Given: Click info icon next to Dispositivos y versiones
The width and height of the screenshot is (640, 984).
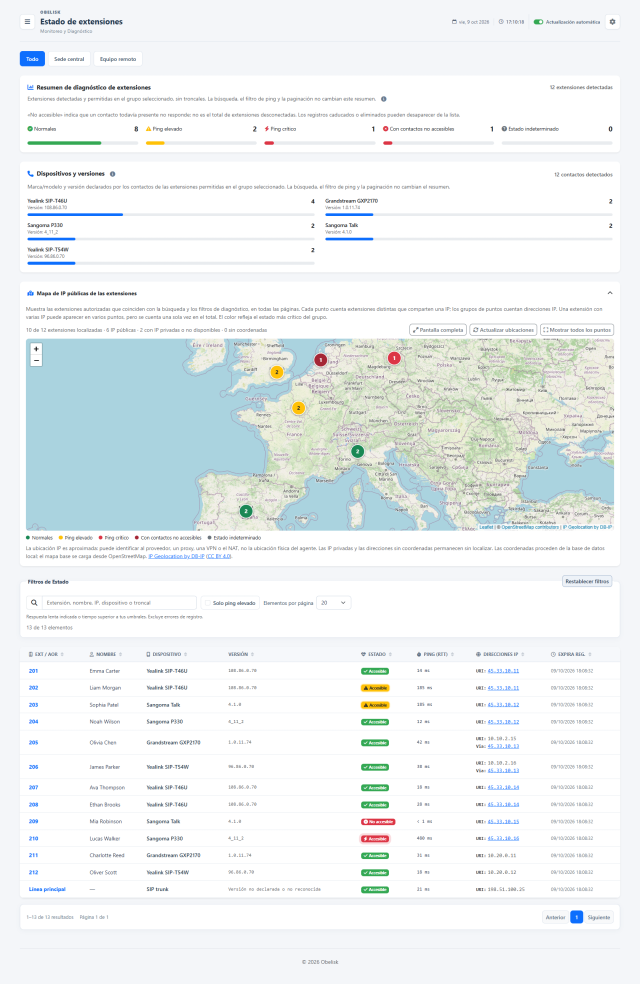Looking at the screenshot, I should (x=112, y=174).
